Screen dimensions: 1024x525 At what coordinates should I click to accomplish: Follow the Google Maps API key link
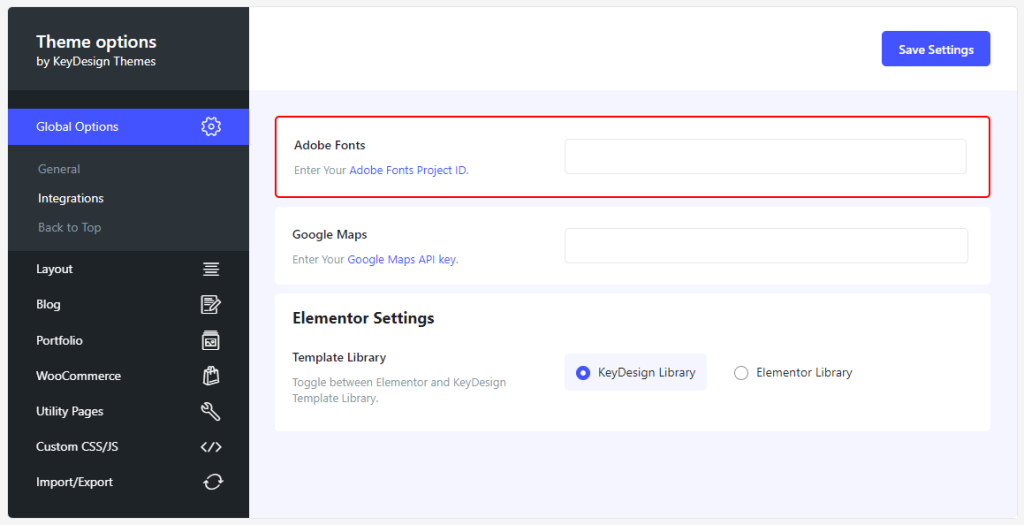click(402, 259)
